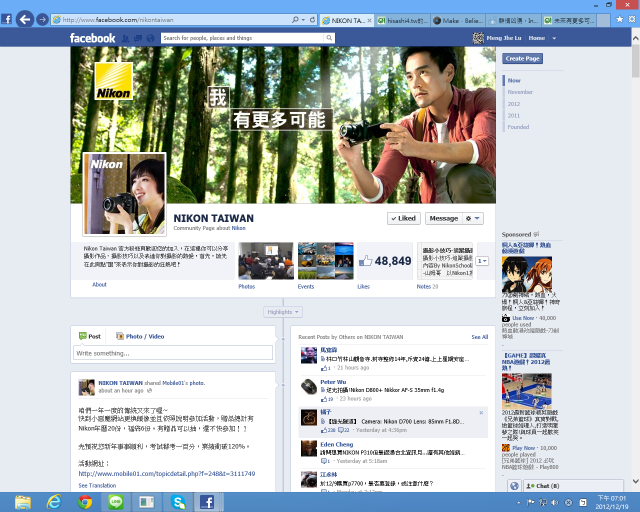640x512 pixels.
Task: Jump to November on timeline
Action: (x=520, y=92)
